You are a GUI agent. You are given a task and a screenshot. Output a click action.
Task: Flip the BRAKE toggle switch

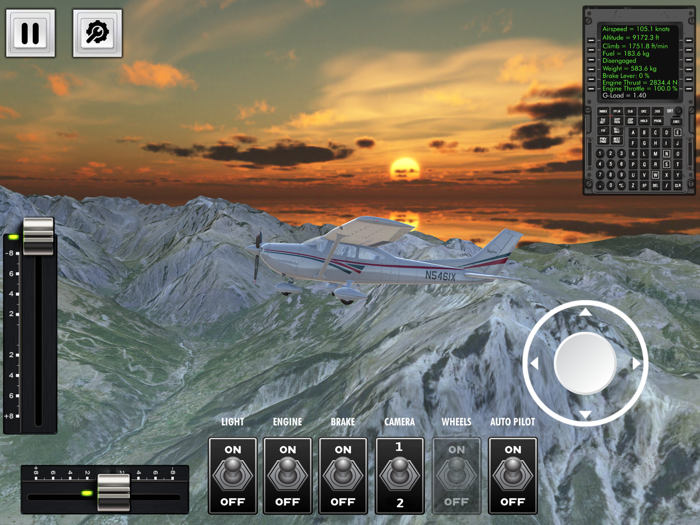[x=343, y=476]
